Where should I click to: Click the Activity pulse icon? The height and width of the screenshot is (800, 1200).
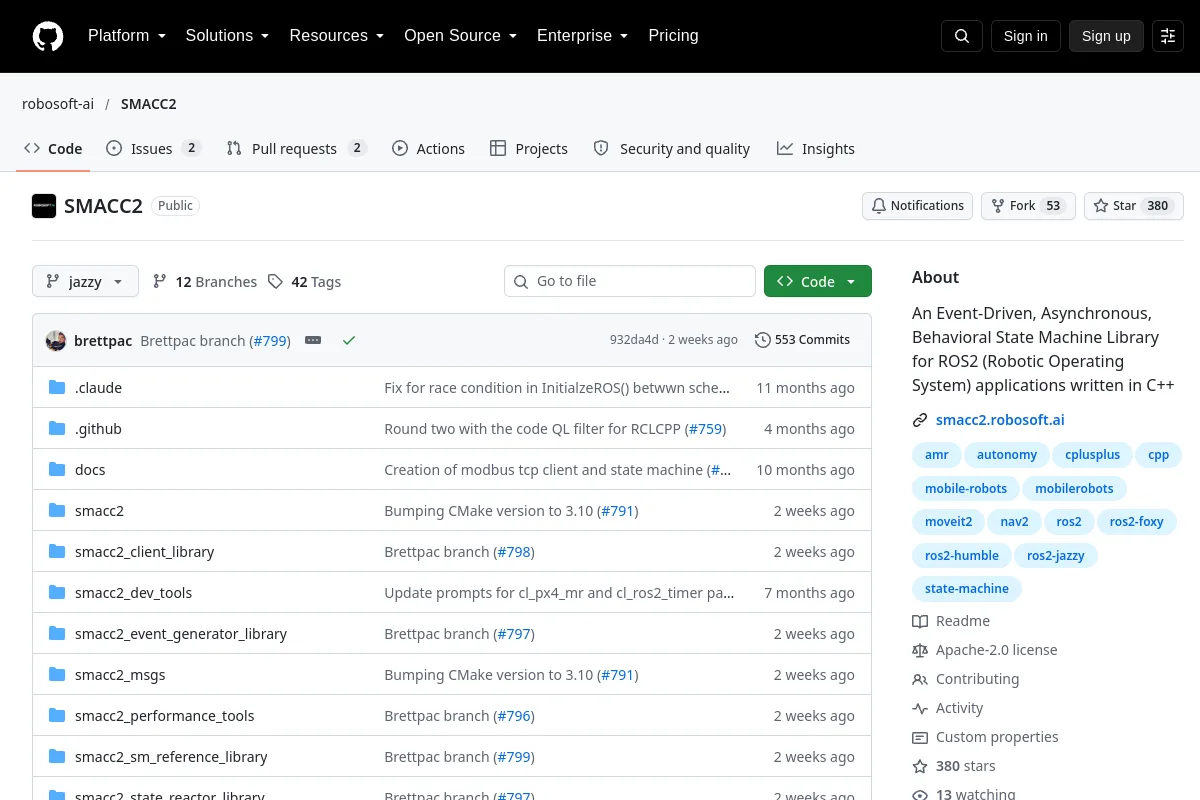coord(920,708)
